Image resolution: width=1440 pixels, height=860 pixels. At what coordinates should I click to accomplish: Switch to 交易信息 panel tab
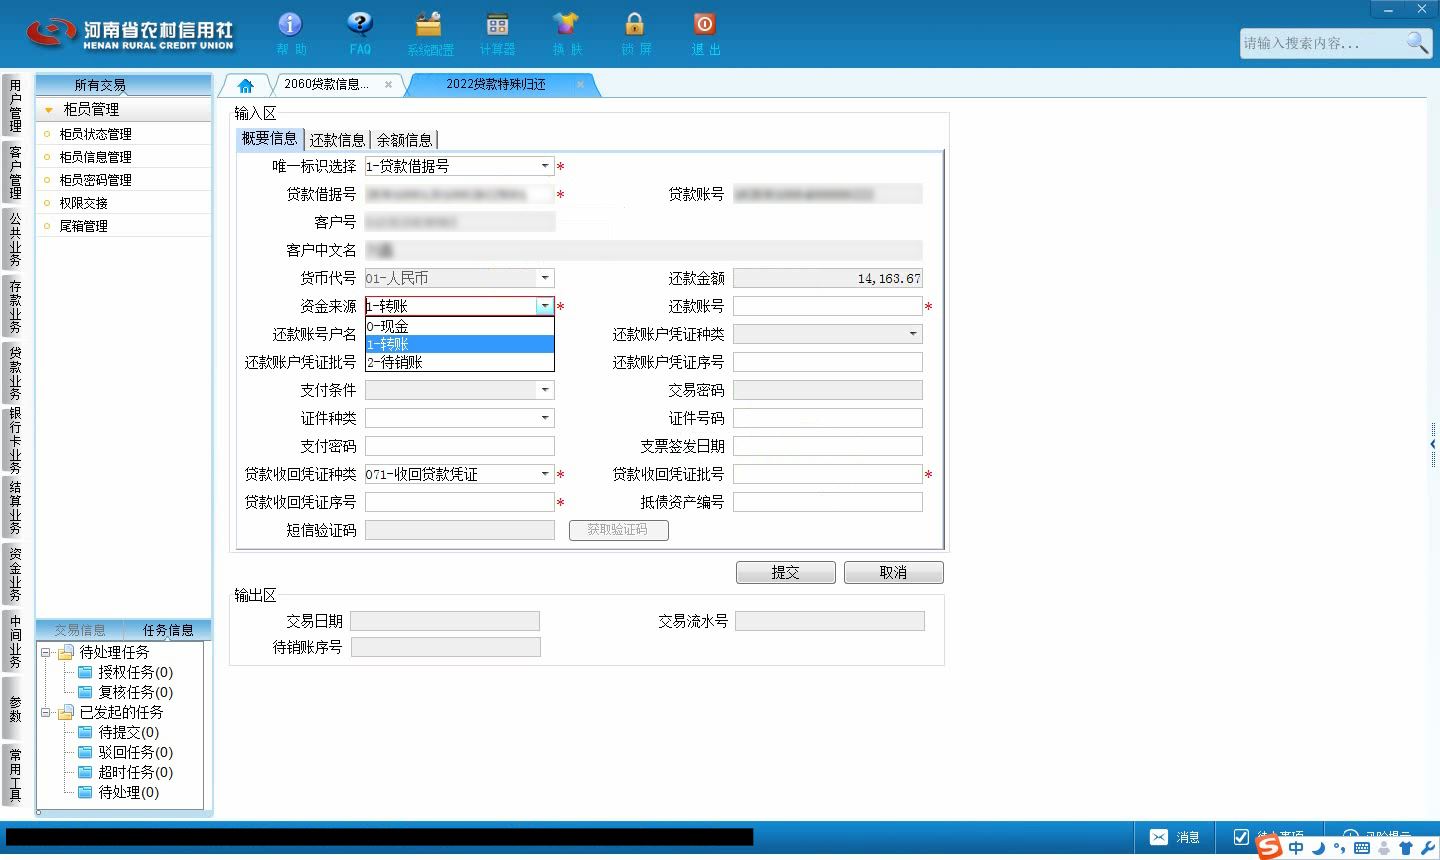click(80, 630)
